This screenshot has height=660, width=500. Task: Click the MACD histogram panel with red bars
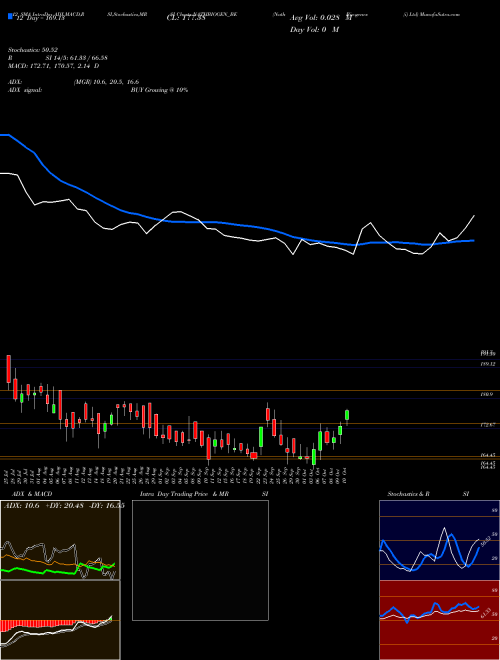click(x=60, y=620)
